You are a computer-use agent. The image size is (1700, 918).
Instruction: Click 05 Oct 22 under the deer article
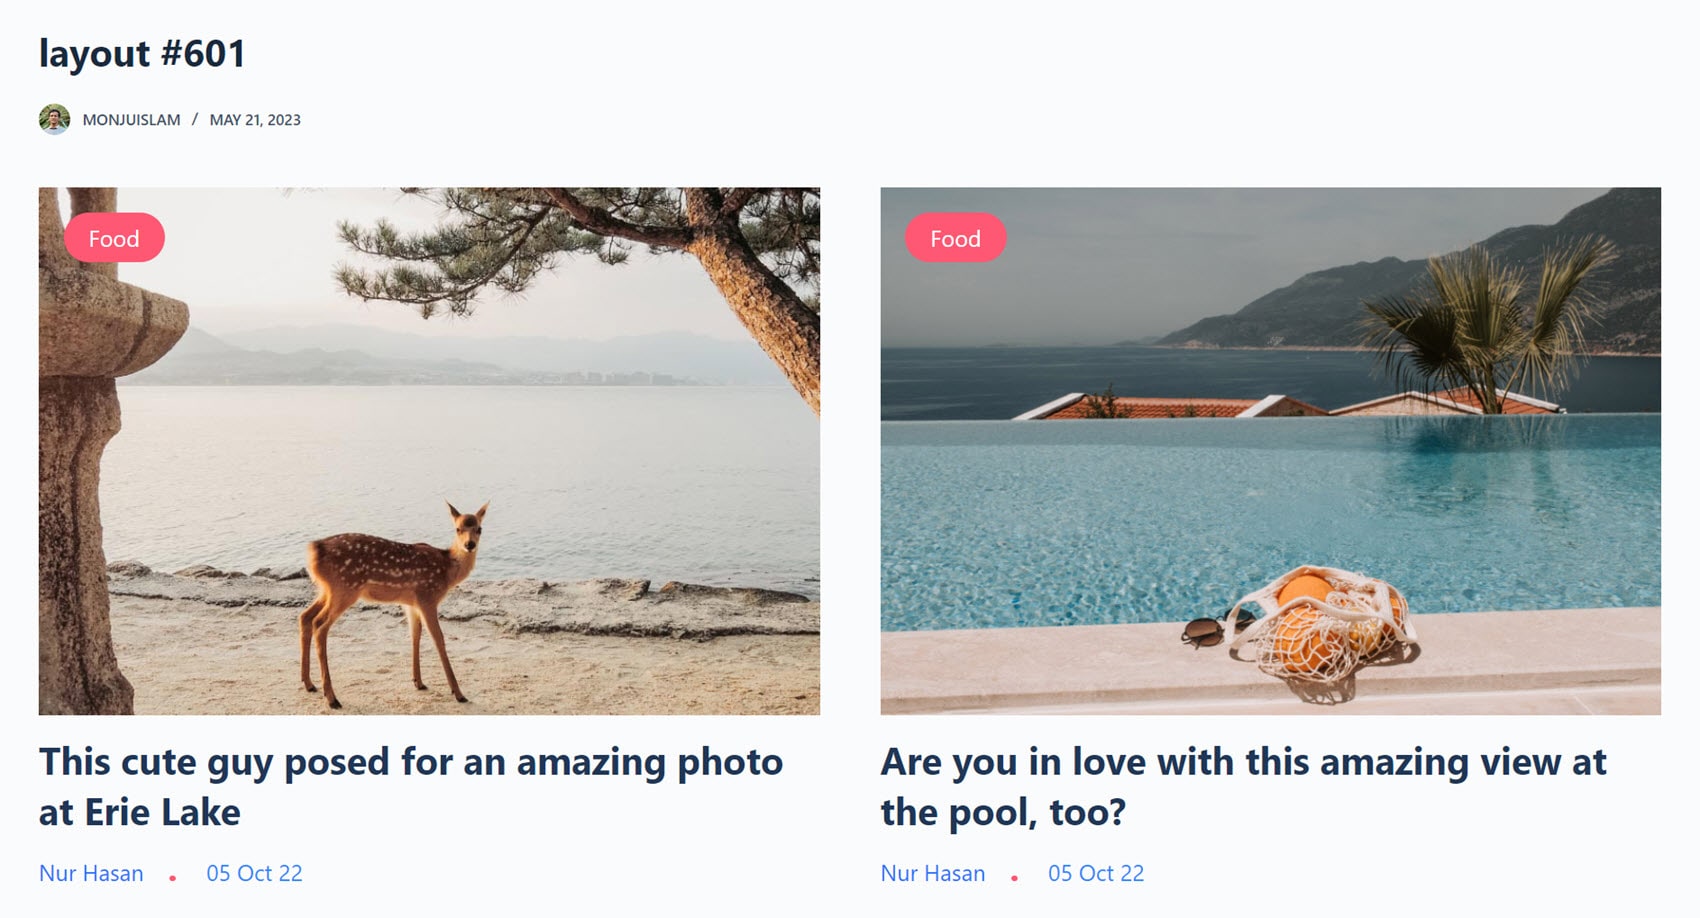tap(254, 873)
